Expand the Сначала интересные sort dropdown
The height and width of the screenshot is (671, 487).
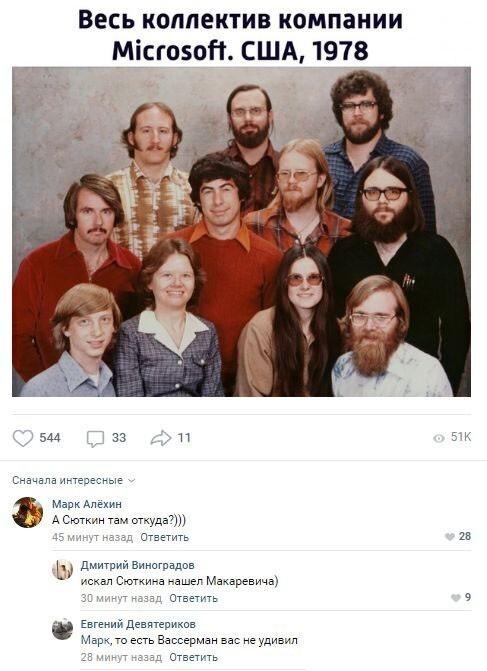[x=74, y=481]
